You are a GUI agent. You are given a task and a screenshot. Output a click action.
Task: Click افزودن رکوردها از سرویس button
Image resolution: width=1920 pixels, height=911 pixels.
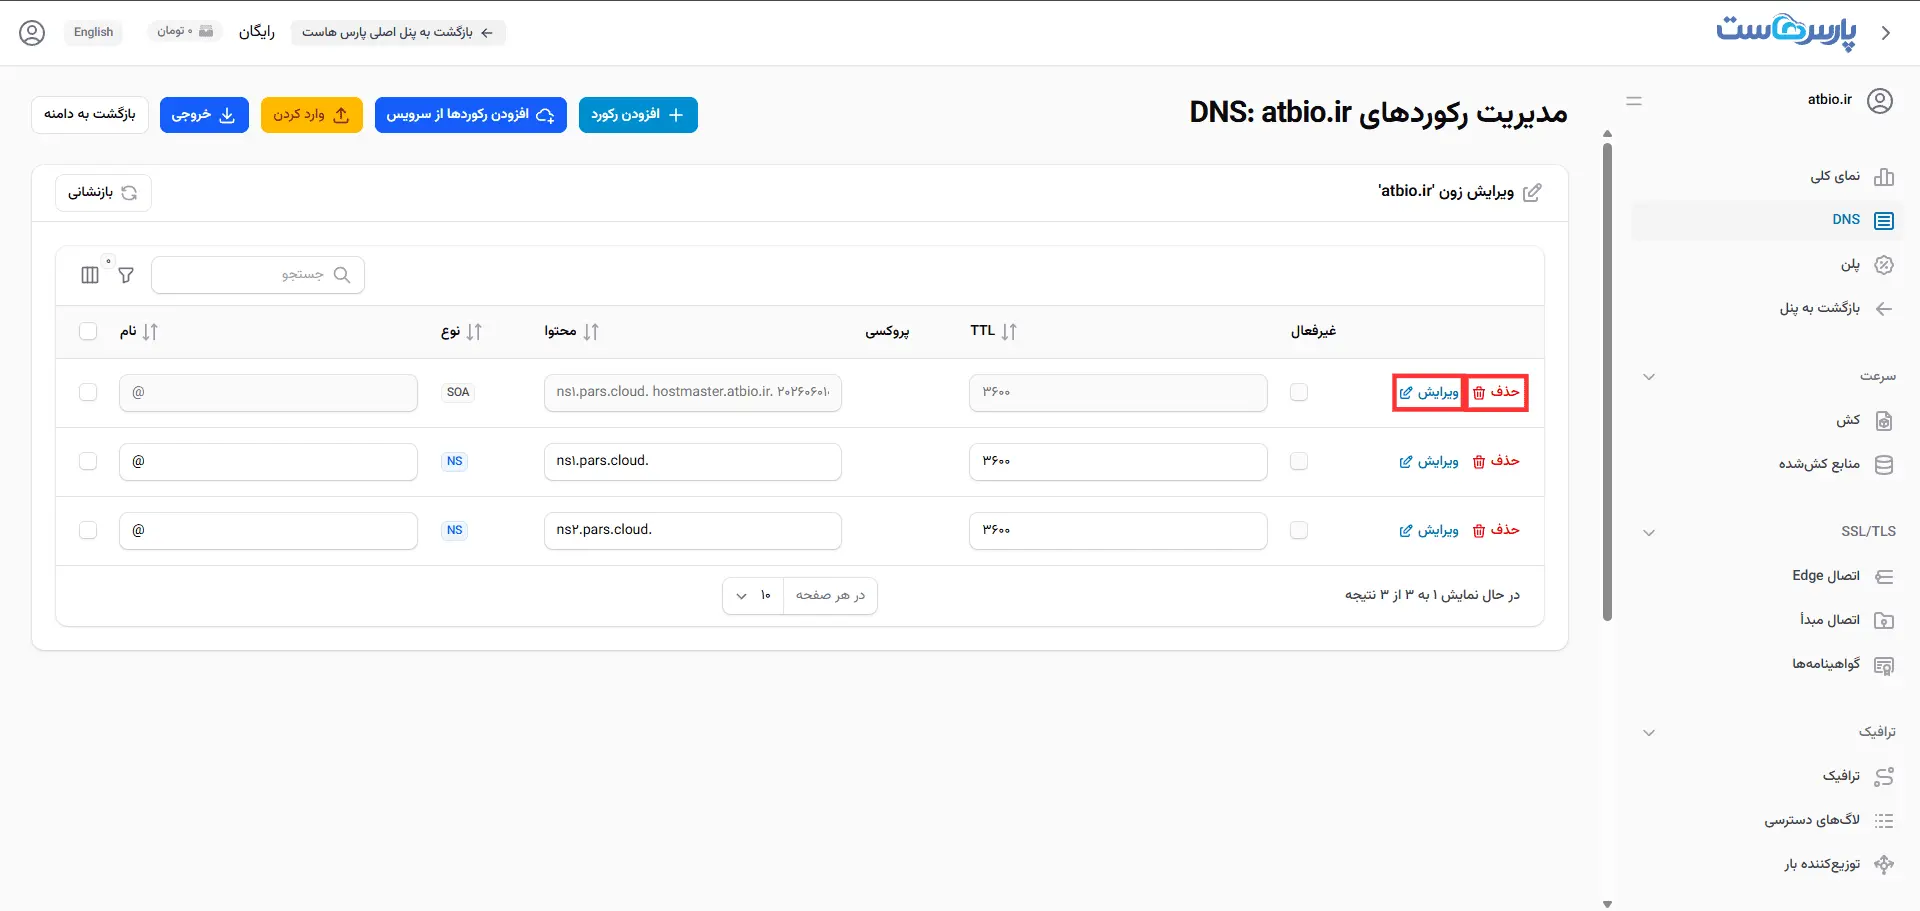[x=471, y=115]
